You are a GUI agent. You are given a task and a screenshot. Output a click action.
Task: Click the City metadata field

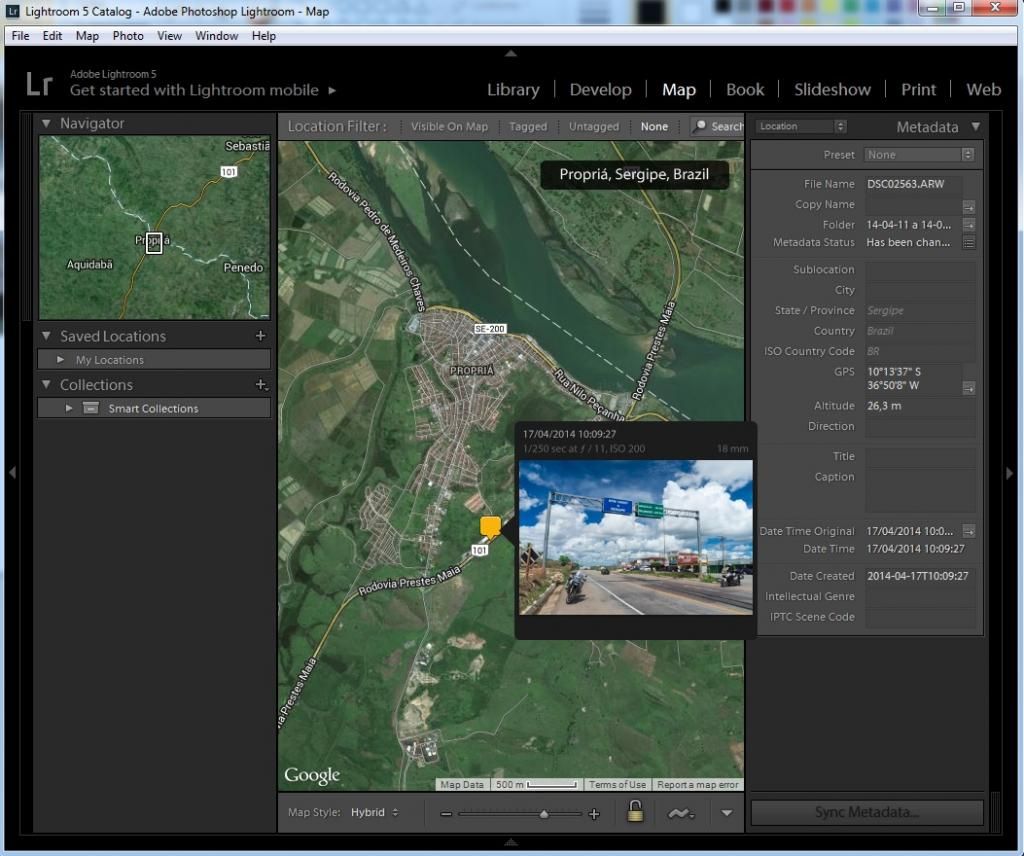(920, 290)
